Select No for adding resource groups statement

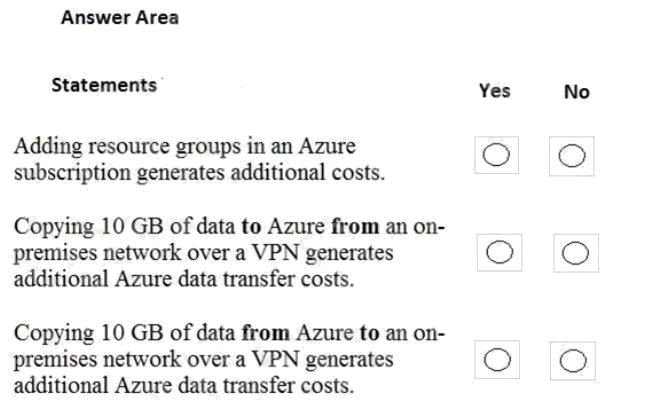573,157
